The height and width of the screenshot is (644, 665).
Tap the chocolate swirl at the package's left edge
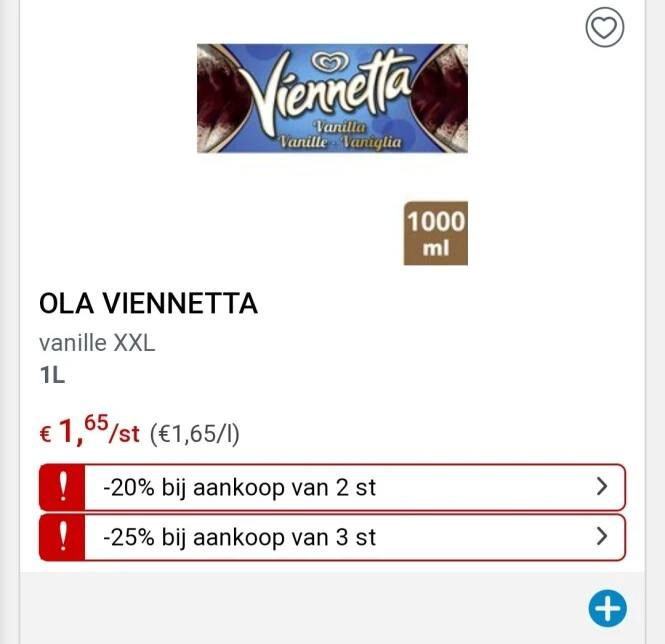[x=220, y=98]
